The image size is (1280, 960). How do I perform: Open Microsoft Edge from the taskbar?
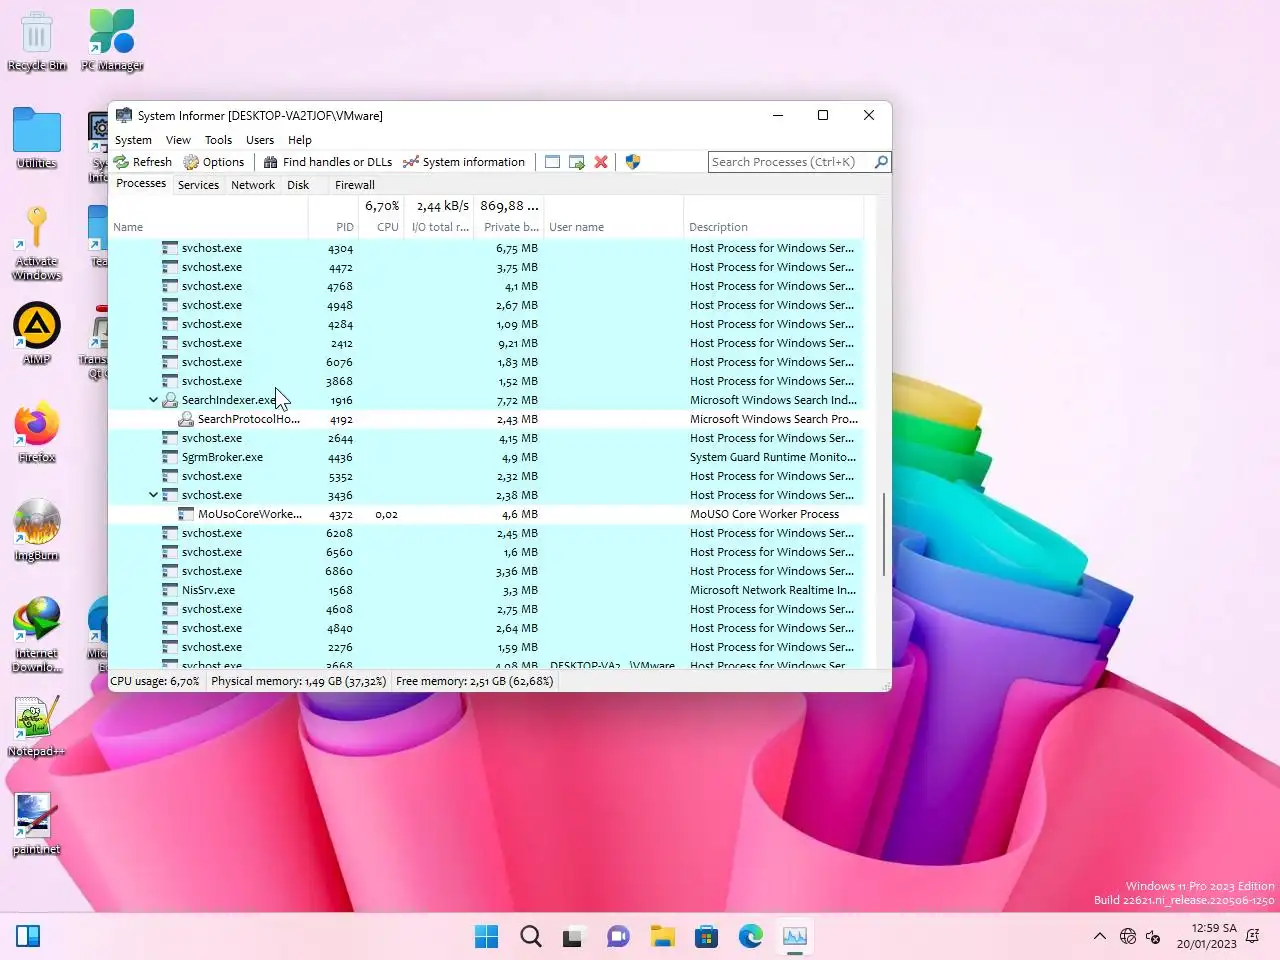751,937
